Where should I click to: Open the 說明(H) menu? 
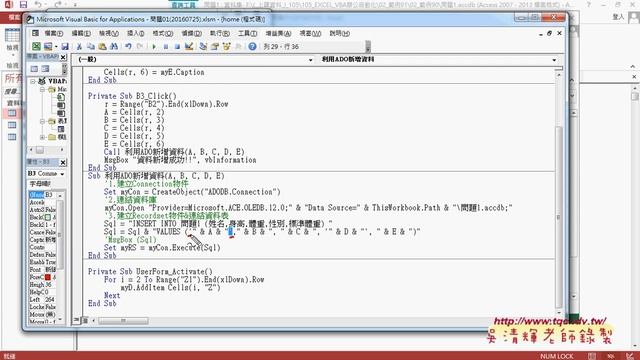click(x=340, y=33)
